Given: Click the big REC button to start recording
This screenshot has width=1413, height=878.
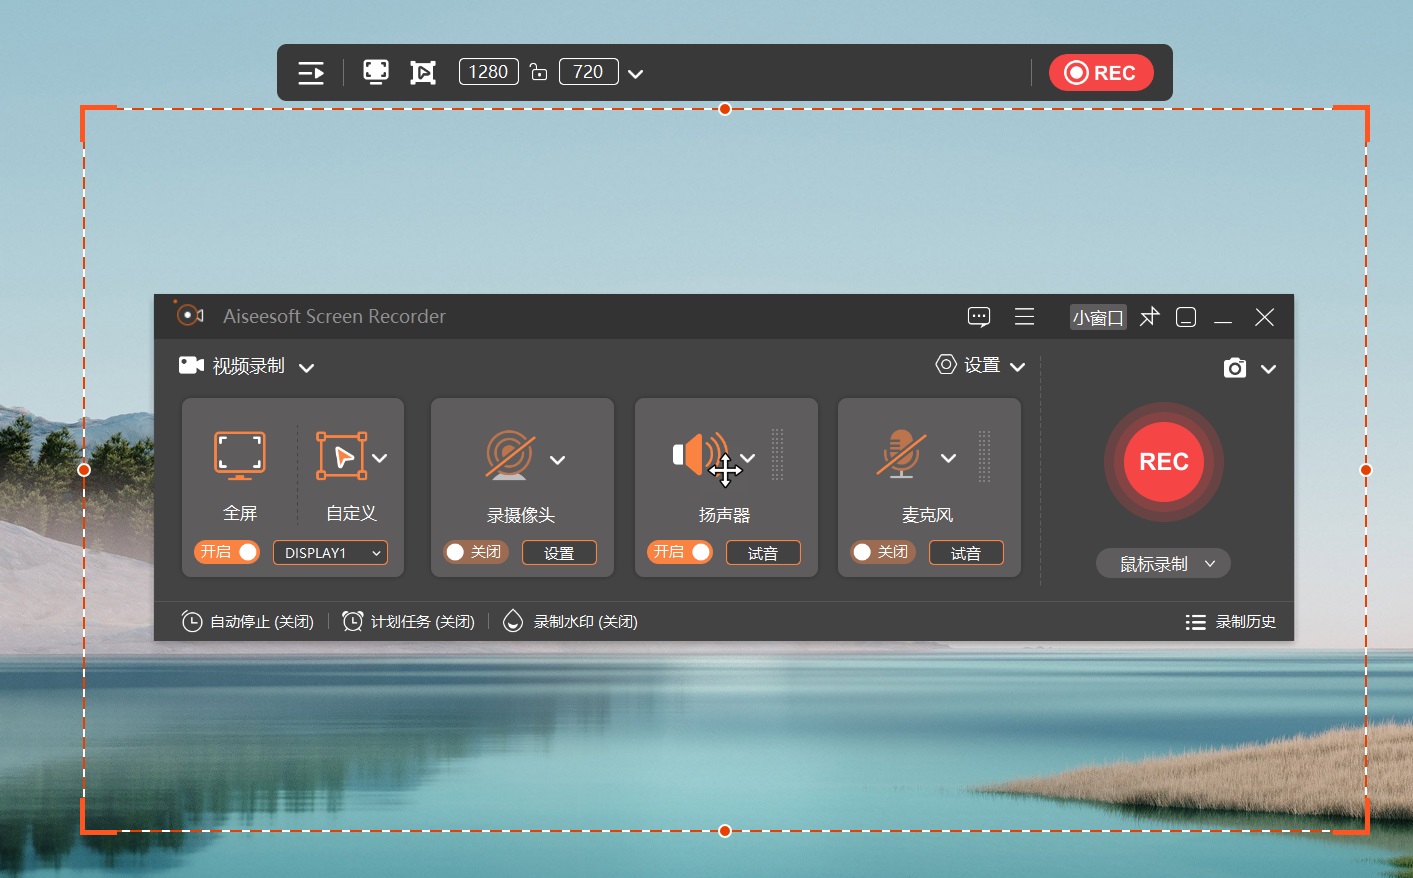Looking at the screenshot, I should click(x=1162, y=461).
